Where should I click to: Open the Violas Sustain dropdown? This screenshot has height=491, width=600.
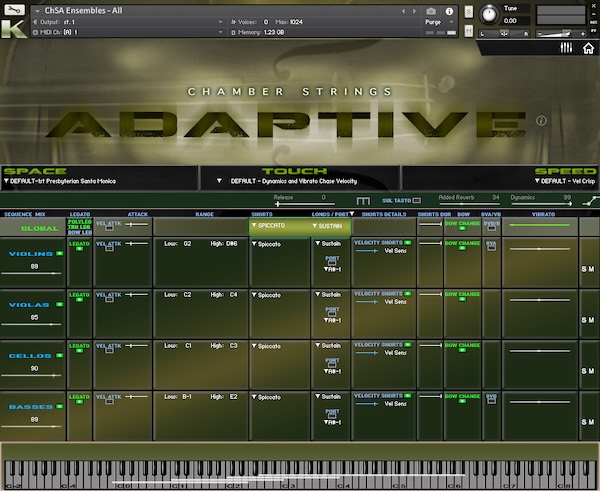328,295
